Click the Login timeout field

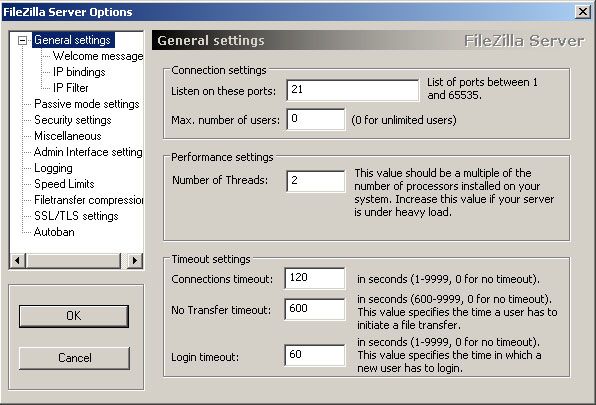point(315,355)
